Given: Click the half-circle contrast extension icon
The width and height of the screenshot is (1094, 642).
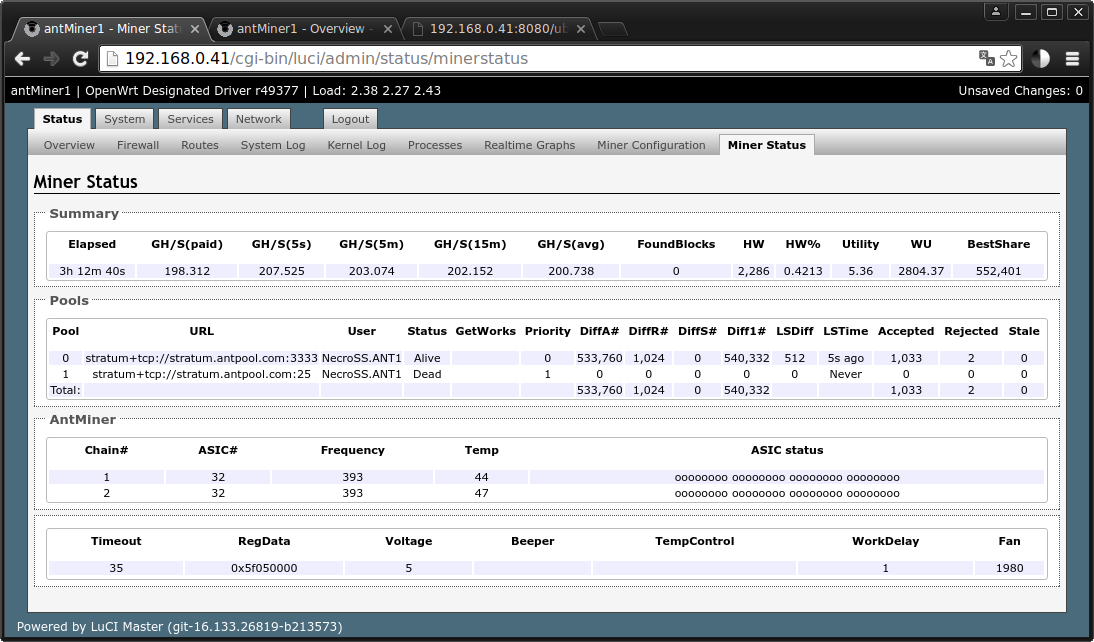Looking at the screenshot, I should tap(1041, 58).
